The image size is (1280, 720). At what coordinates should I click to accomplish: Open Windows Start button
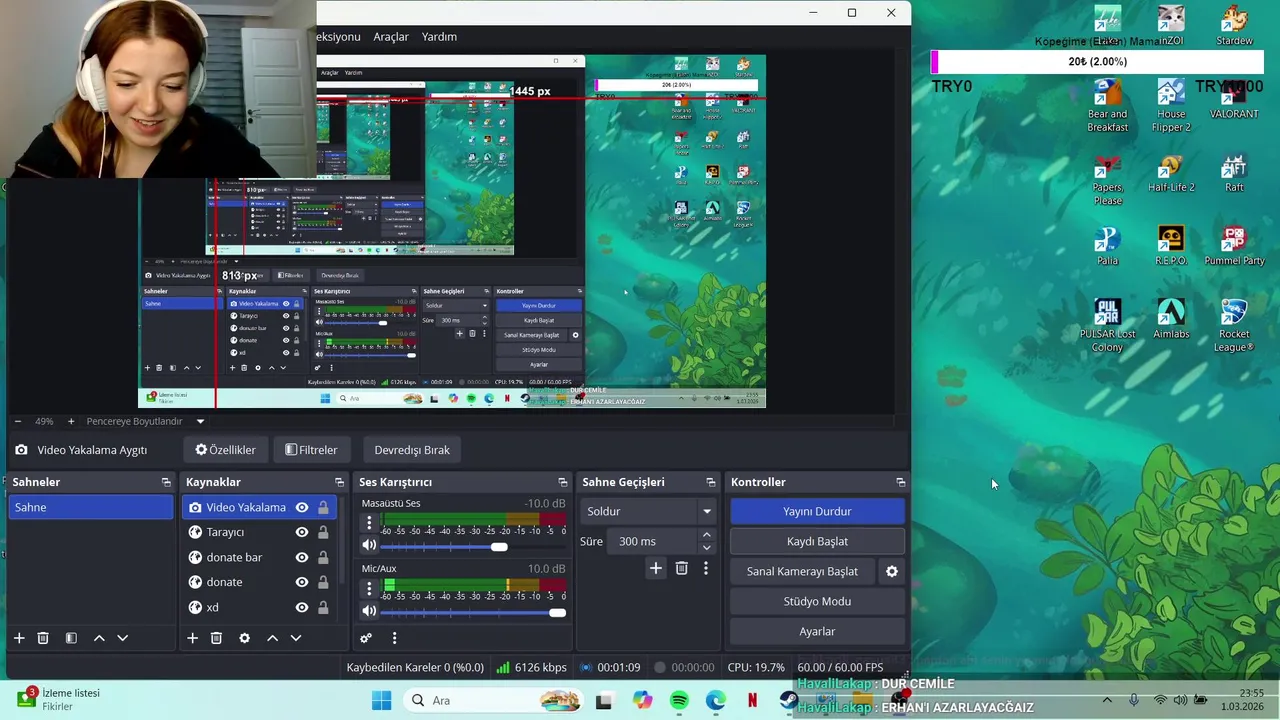[x=381, y=701]
